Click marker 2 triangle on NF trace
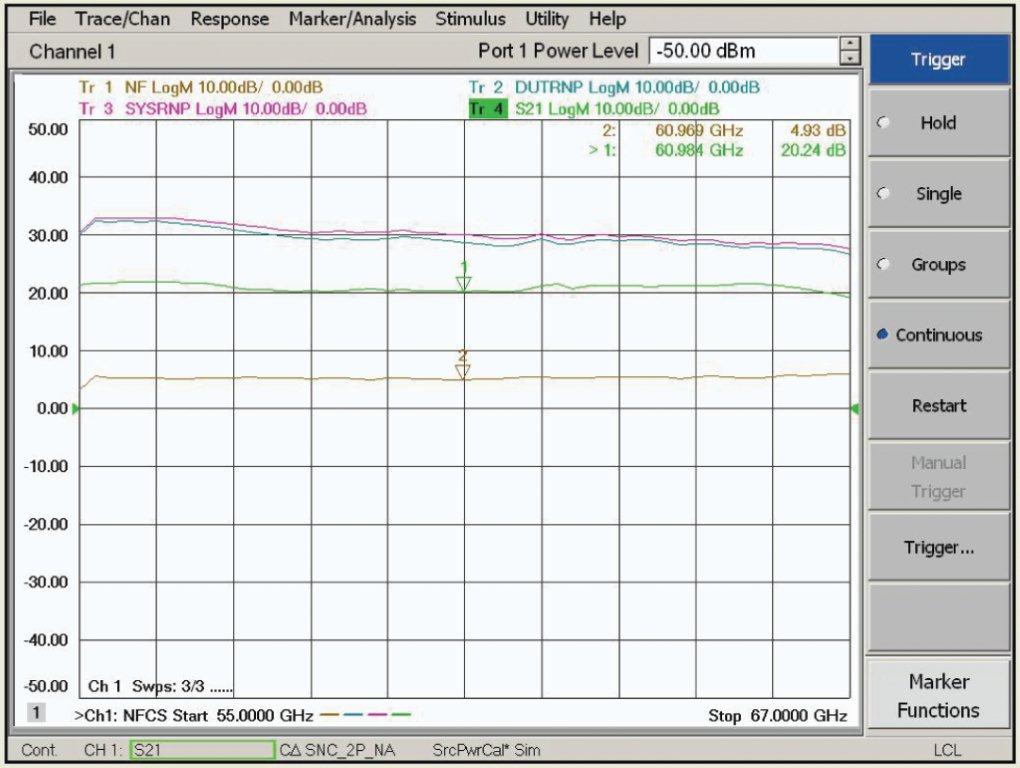The width and height of the screenshot is (1020, 768). click(x=462, y=372)
